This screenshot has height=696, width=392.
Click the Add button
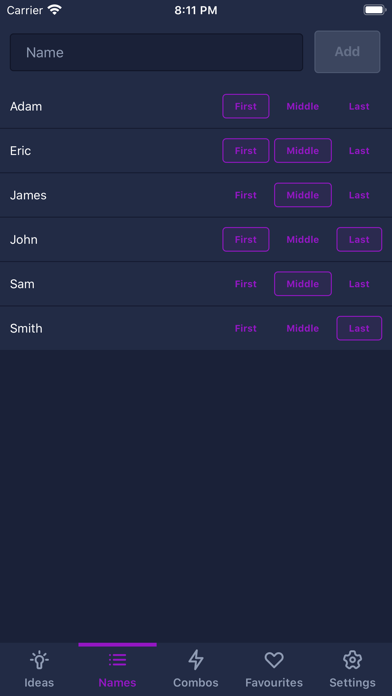[347, 51]
